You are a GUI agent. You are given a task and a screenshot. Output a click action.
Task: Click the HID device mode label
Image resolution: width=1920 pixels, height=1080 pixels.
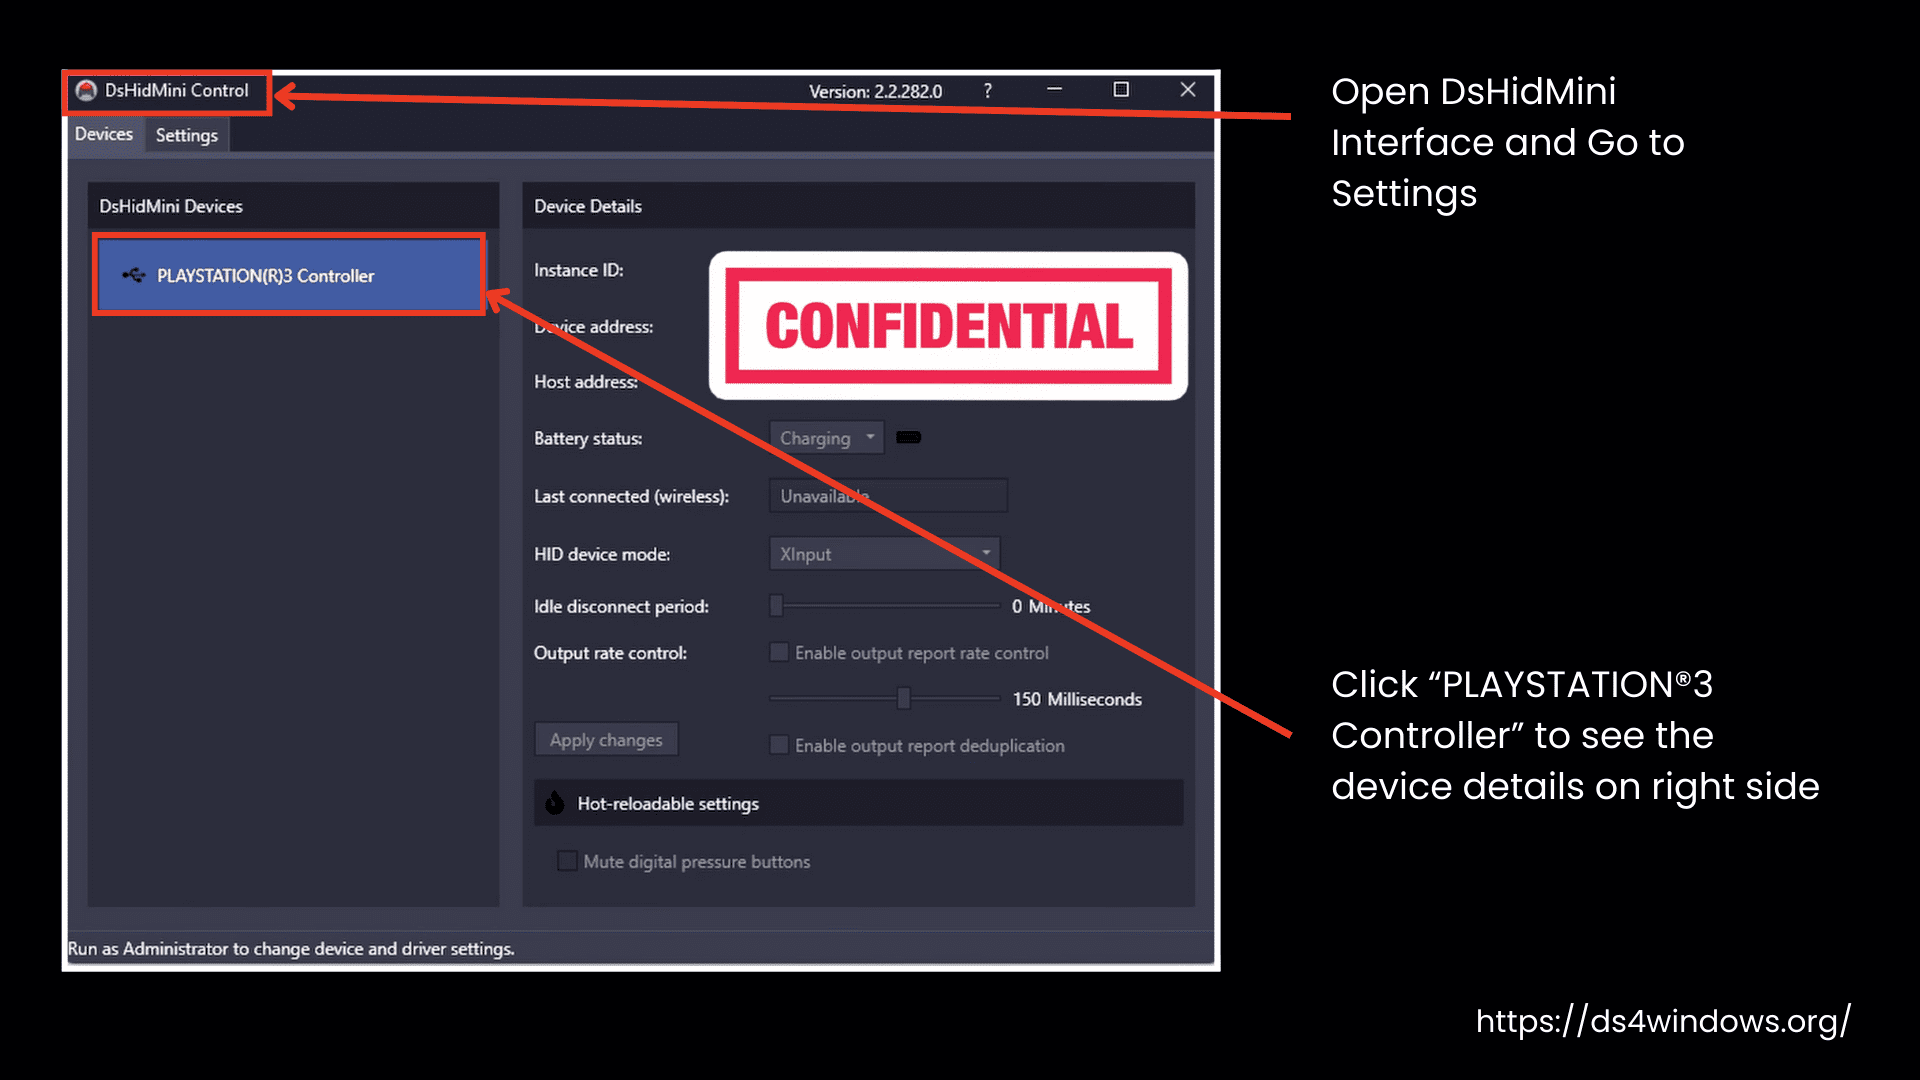click(602, 554)
